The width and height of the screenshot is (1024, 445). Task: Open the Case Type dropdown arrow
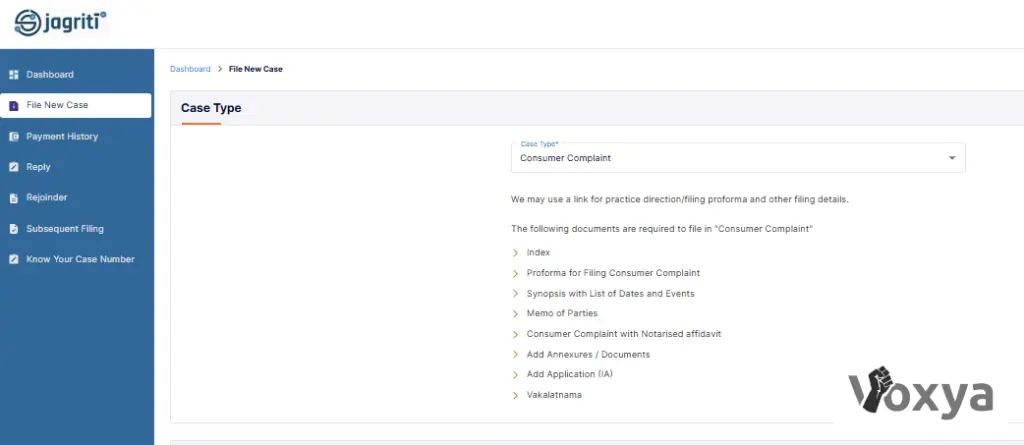pos(952,158)
